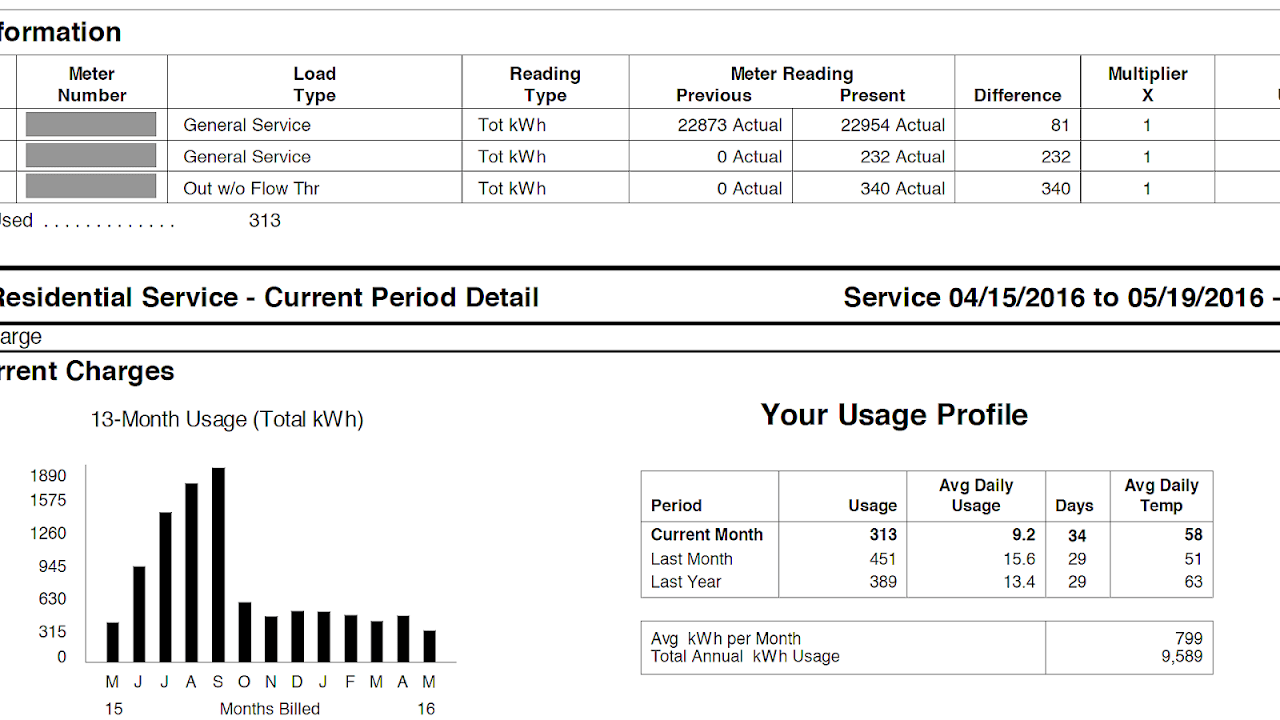1280x720 pixels.
Task: Select the "Last Year" row label
Action: [686, 582]
